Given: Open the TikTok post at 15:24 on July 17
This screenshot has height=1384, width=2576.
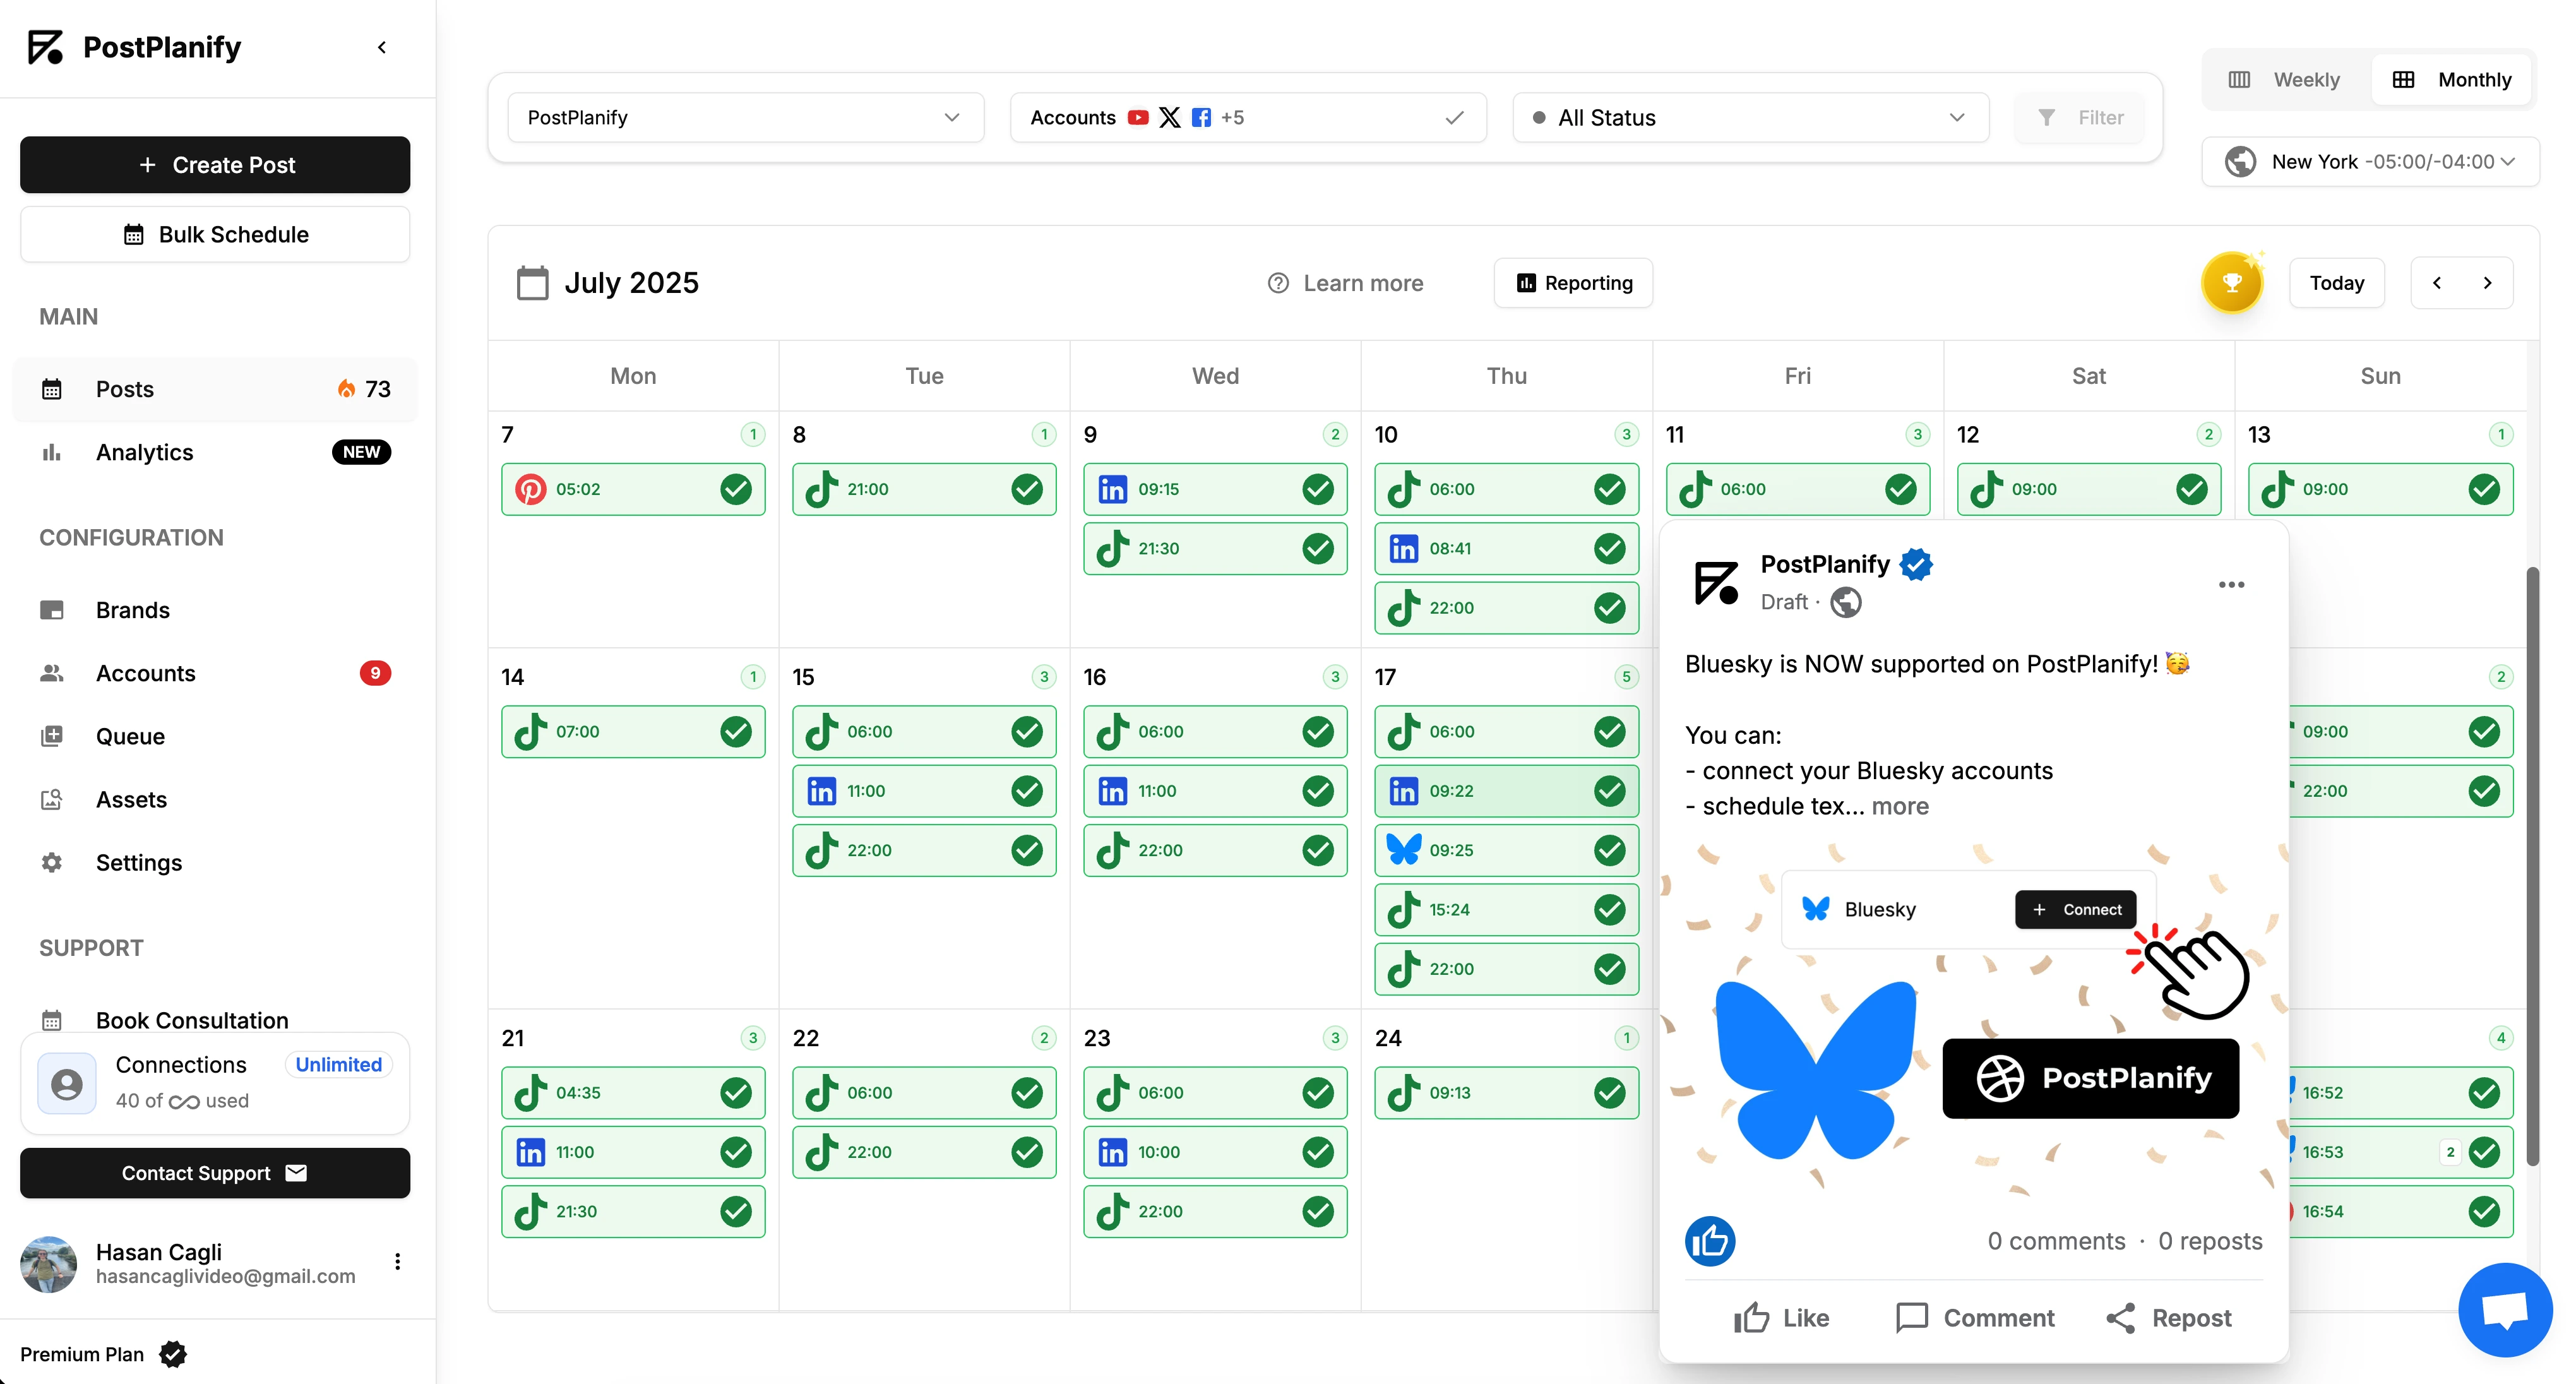Looking at the screenshot, I should click(1506, 909).
